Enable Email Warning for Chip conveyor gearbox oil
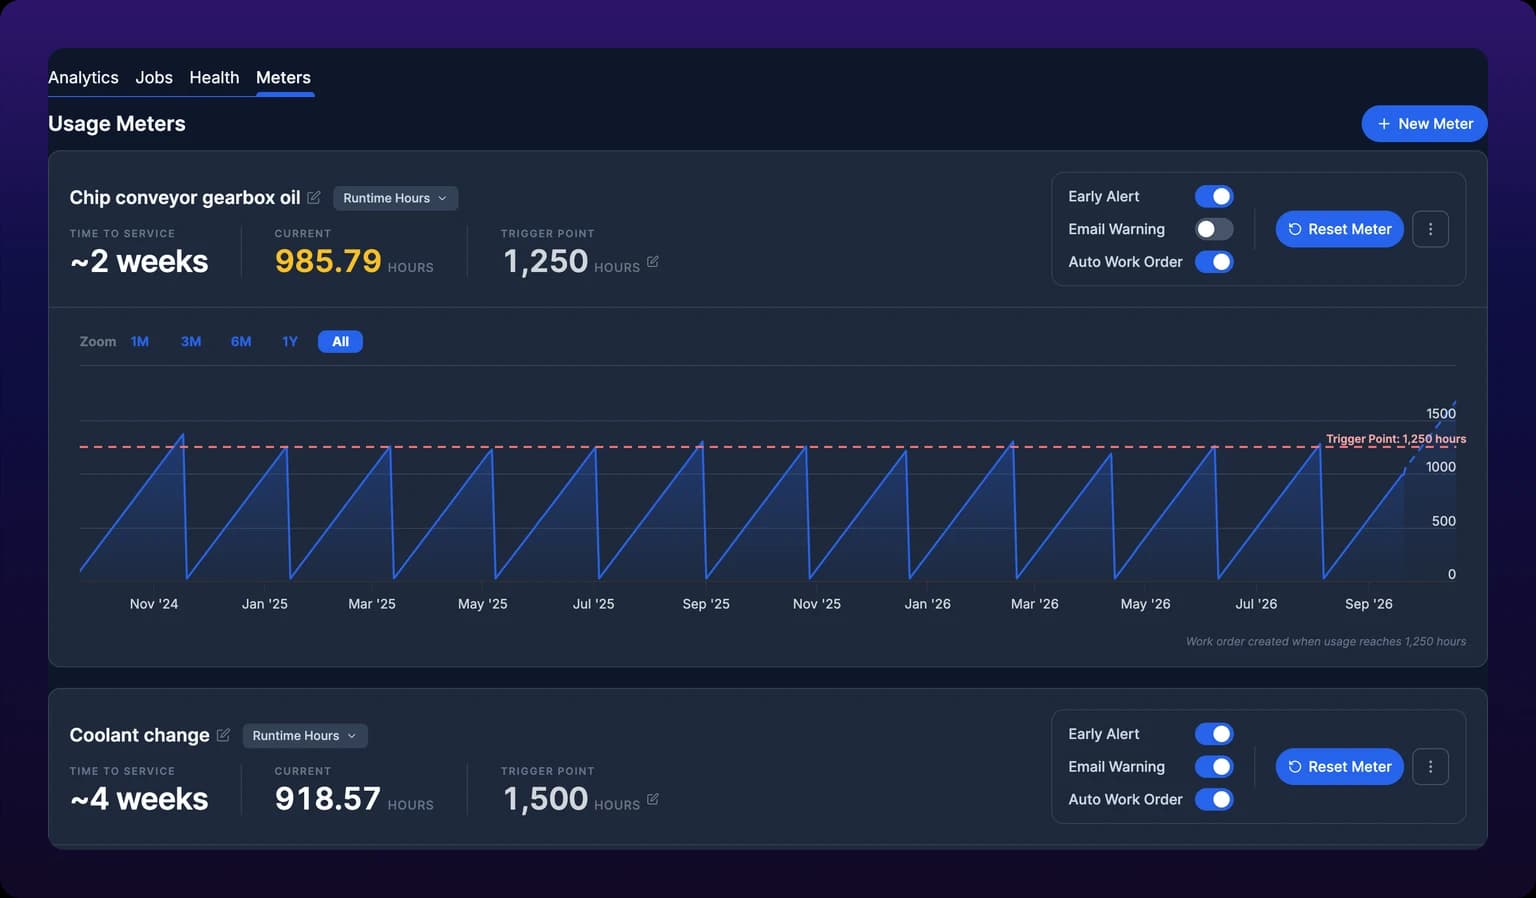 1214,229
